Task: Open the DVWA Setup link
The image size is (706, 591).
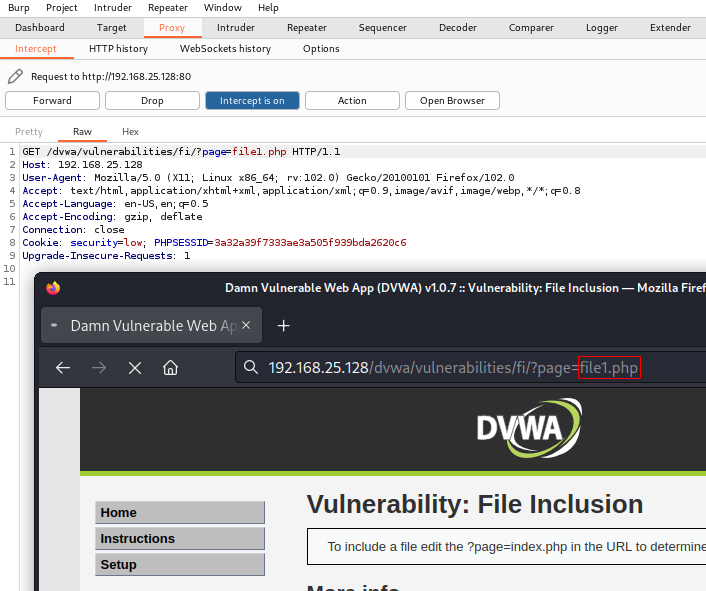Action: (180, 564)
